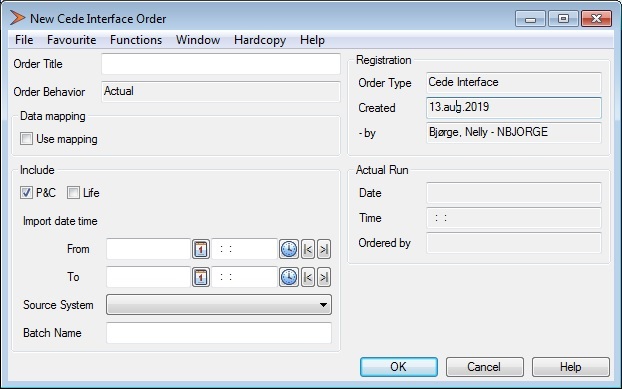This screenshot has height=389, width=622.
Task: Click the To time input field
Action: (x=244, y=277)
